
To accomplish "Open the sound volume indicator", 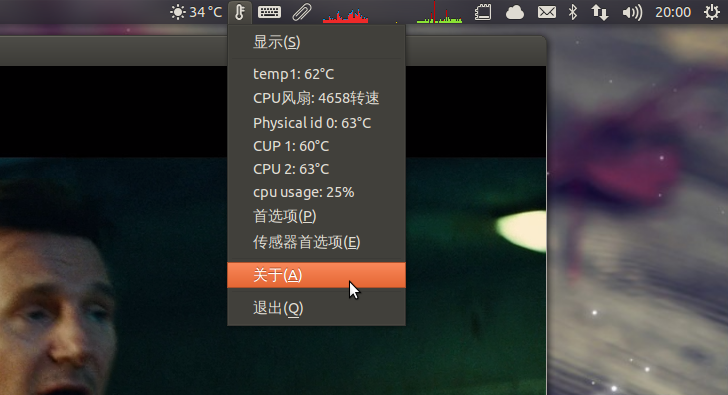I will (x=632, y=13).
